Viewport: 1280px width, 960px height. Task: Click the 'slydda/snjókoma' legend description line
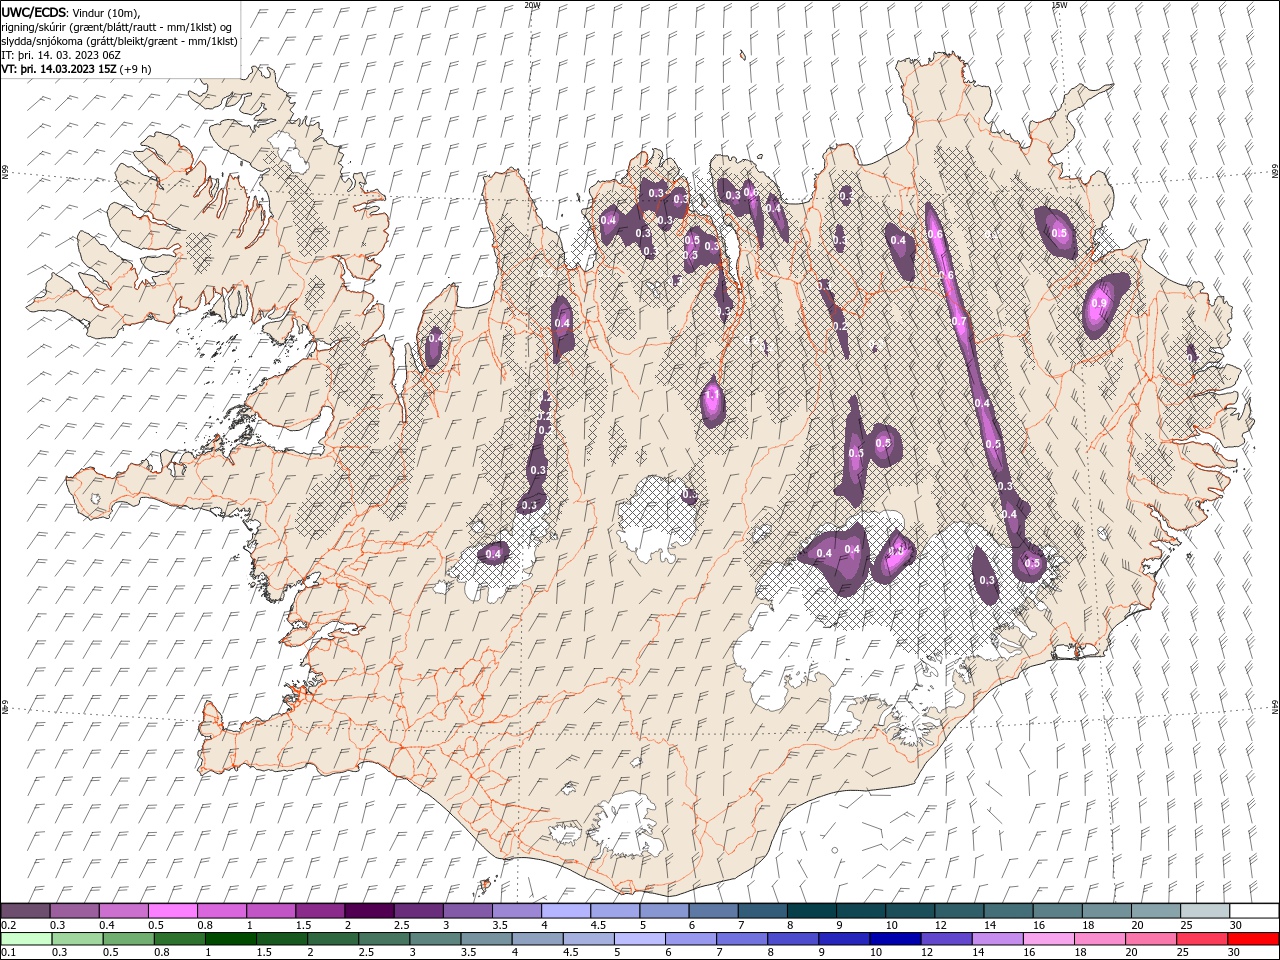coord(119,41)
